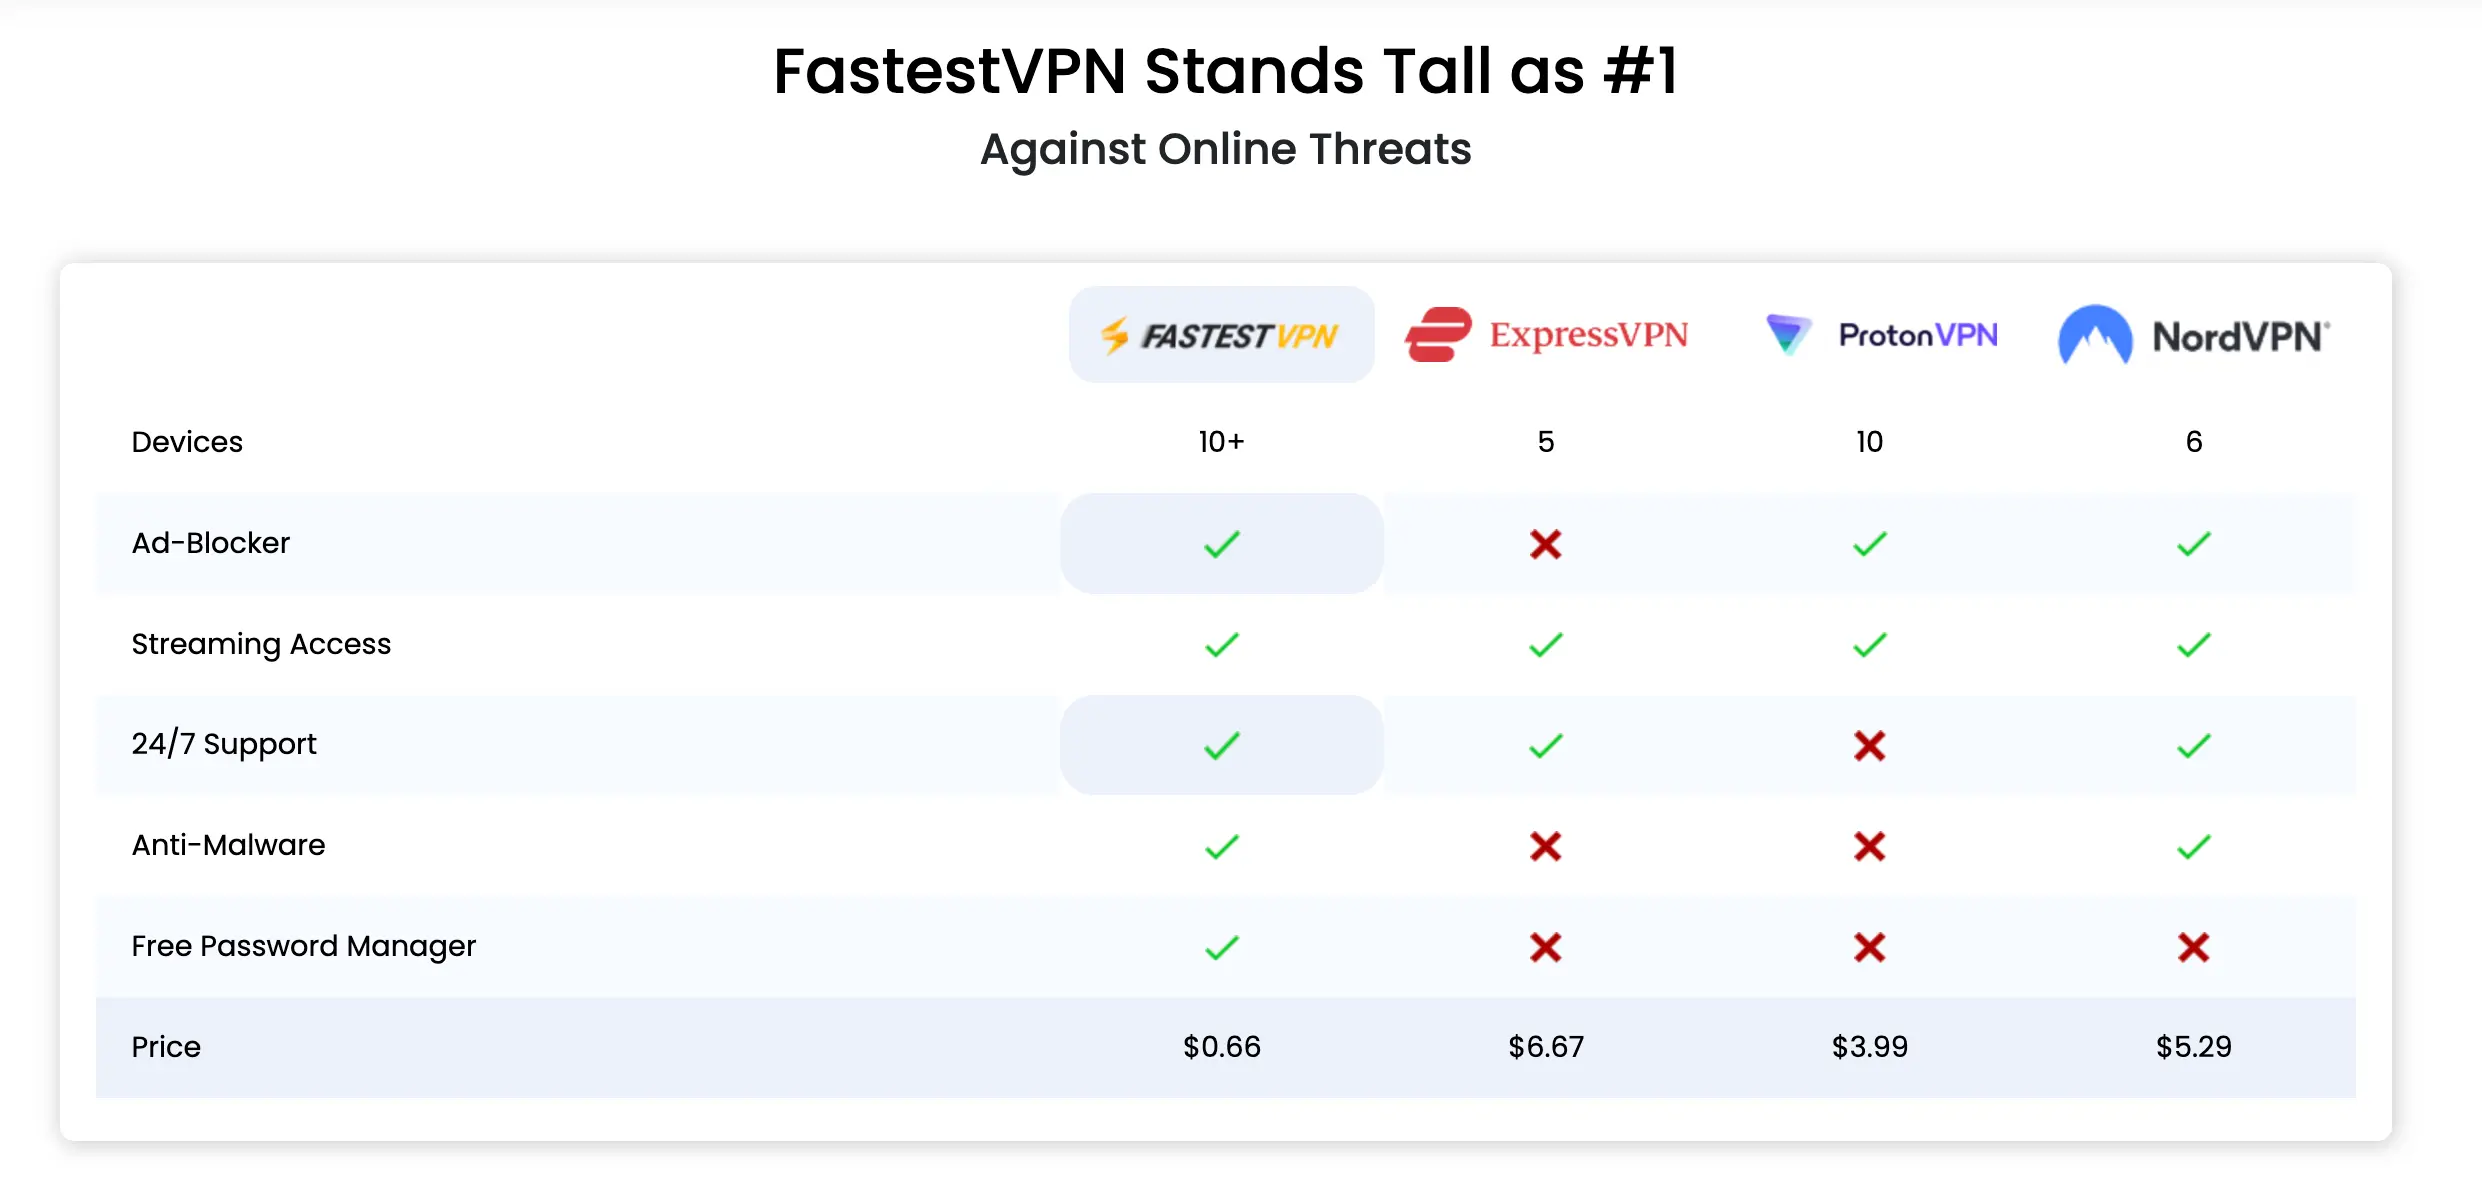Click FastestVPN's highlighted 24/7 Support check
2482x1184 pixels.
point(1221,745)
